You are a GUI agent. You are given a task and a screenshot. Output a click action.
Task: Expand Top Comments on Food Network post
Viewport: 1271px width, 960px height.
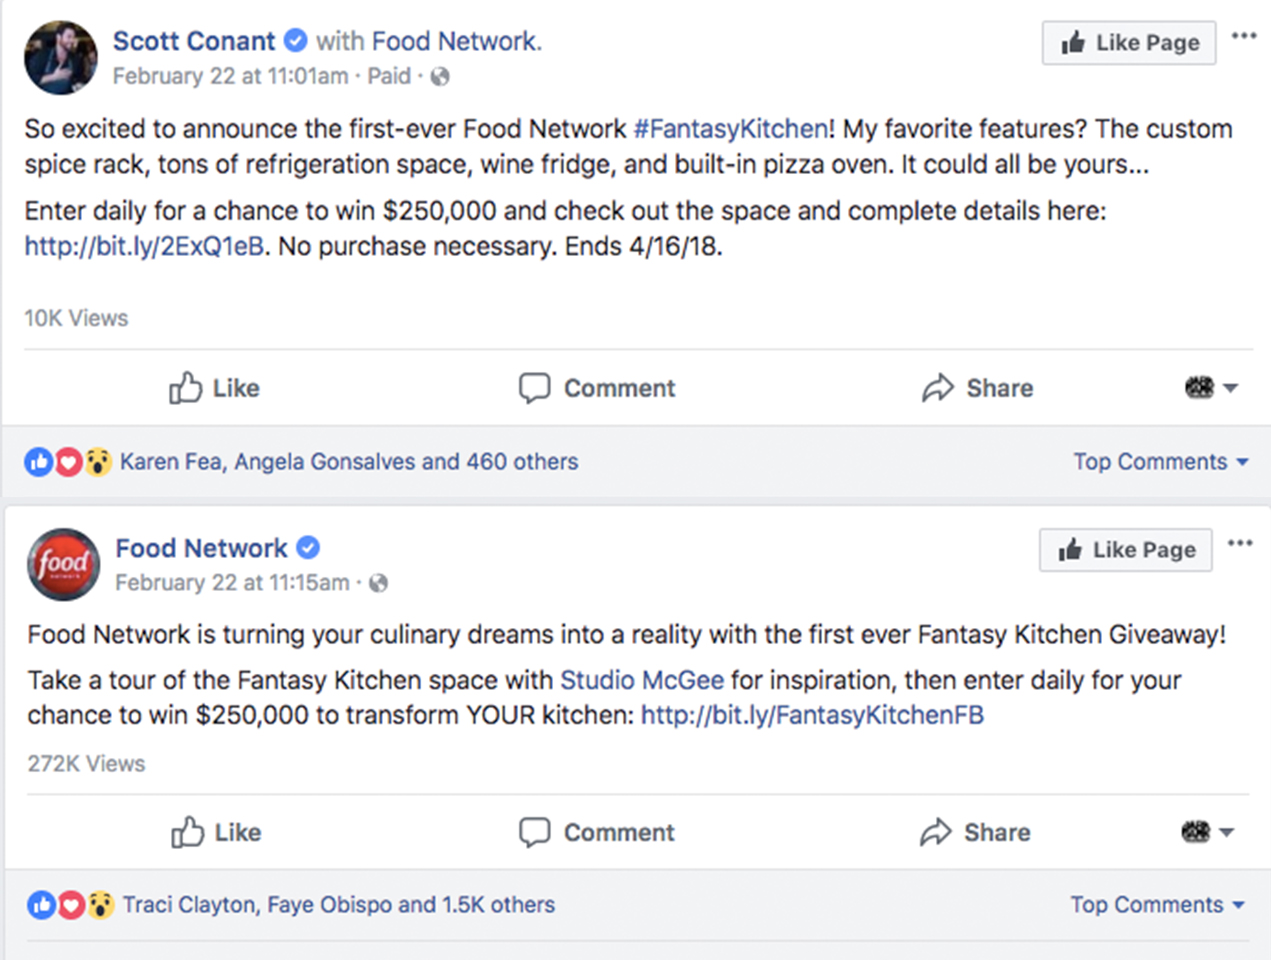point(1157,905)
